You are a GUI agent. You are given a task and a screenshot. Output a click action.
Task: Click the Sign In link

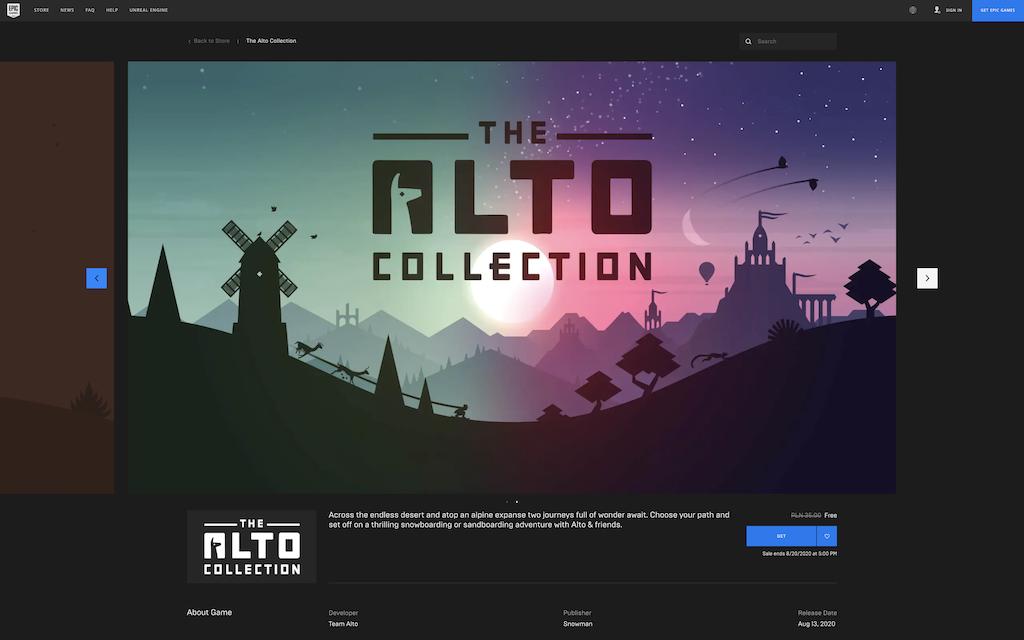[x=953, y=10]
